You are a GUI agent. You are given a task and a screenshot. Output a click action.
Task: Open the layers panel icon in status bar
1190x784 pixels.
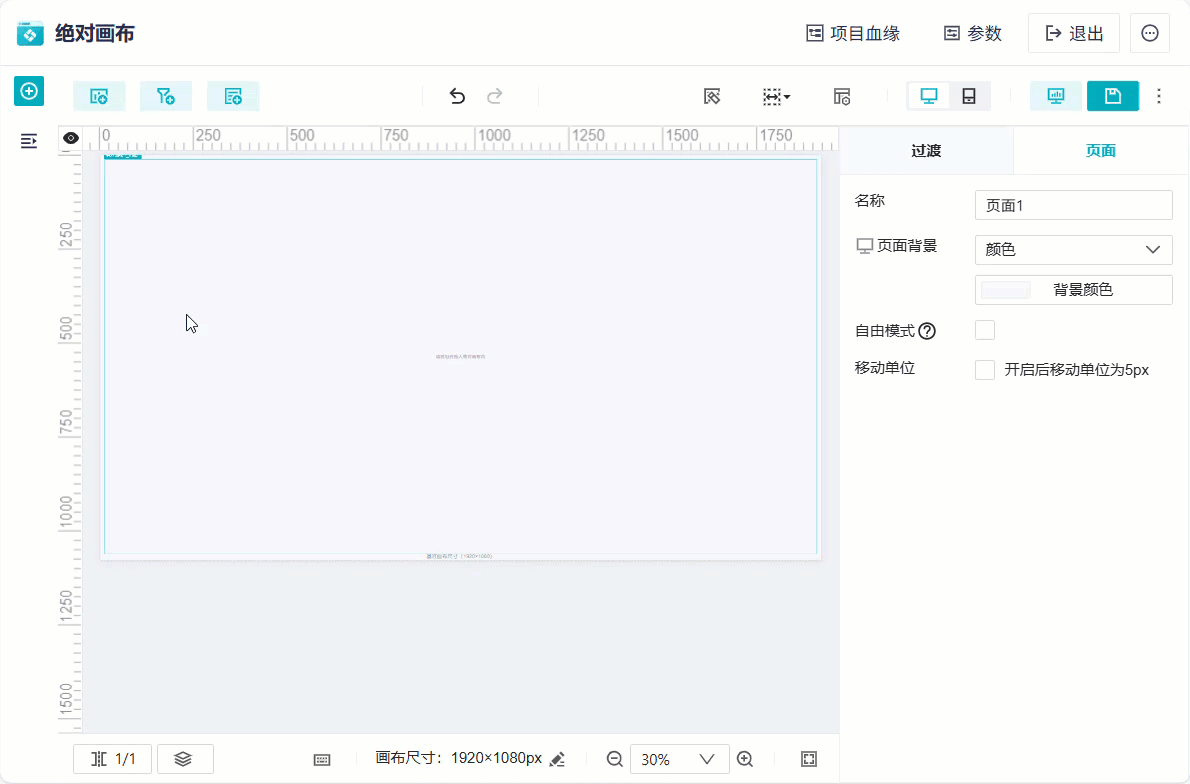pos(185,759)
